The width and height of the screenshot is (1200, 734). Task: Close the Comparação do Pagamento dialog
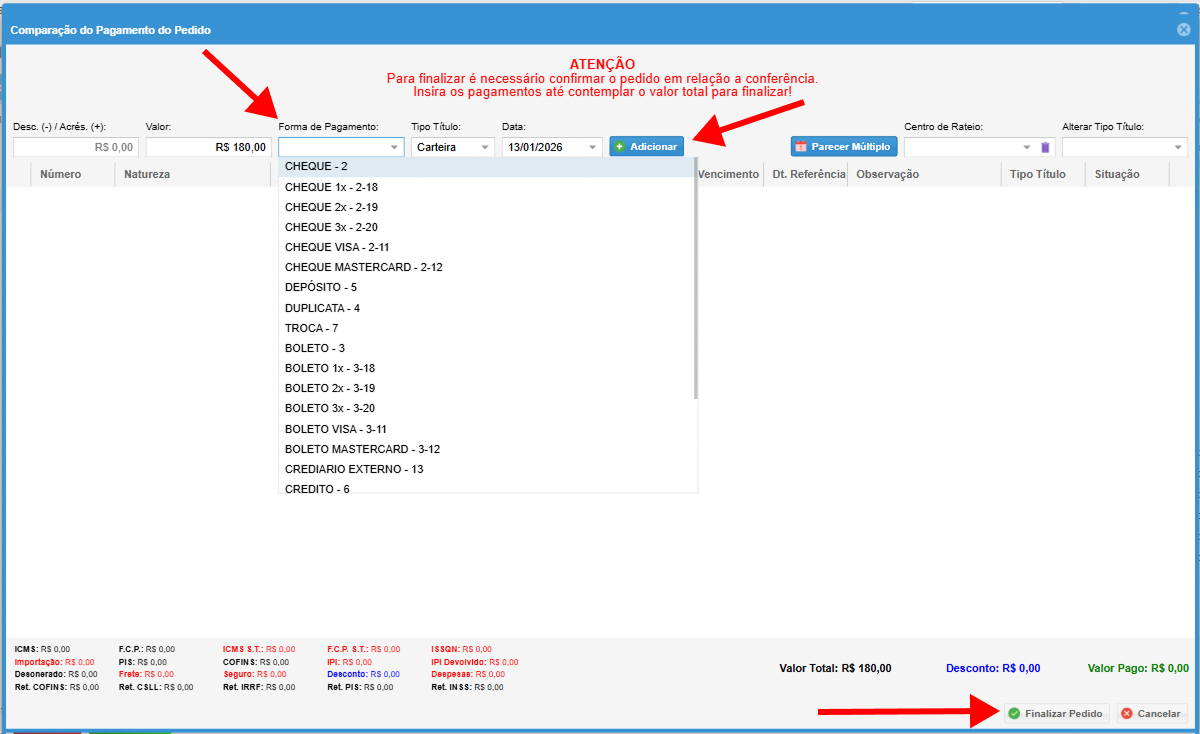click(x=1184, y=30)
